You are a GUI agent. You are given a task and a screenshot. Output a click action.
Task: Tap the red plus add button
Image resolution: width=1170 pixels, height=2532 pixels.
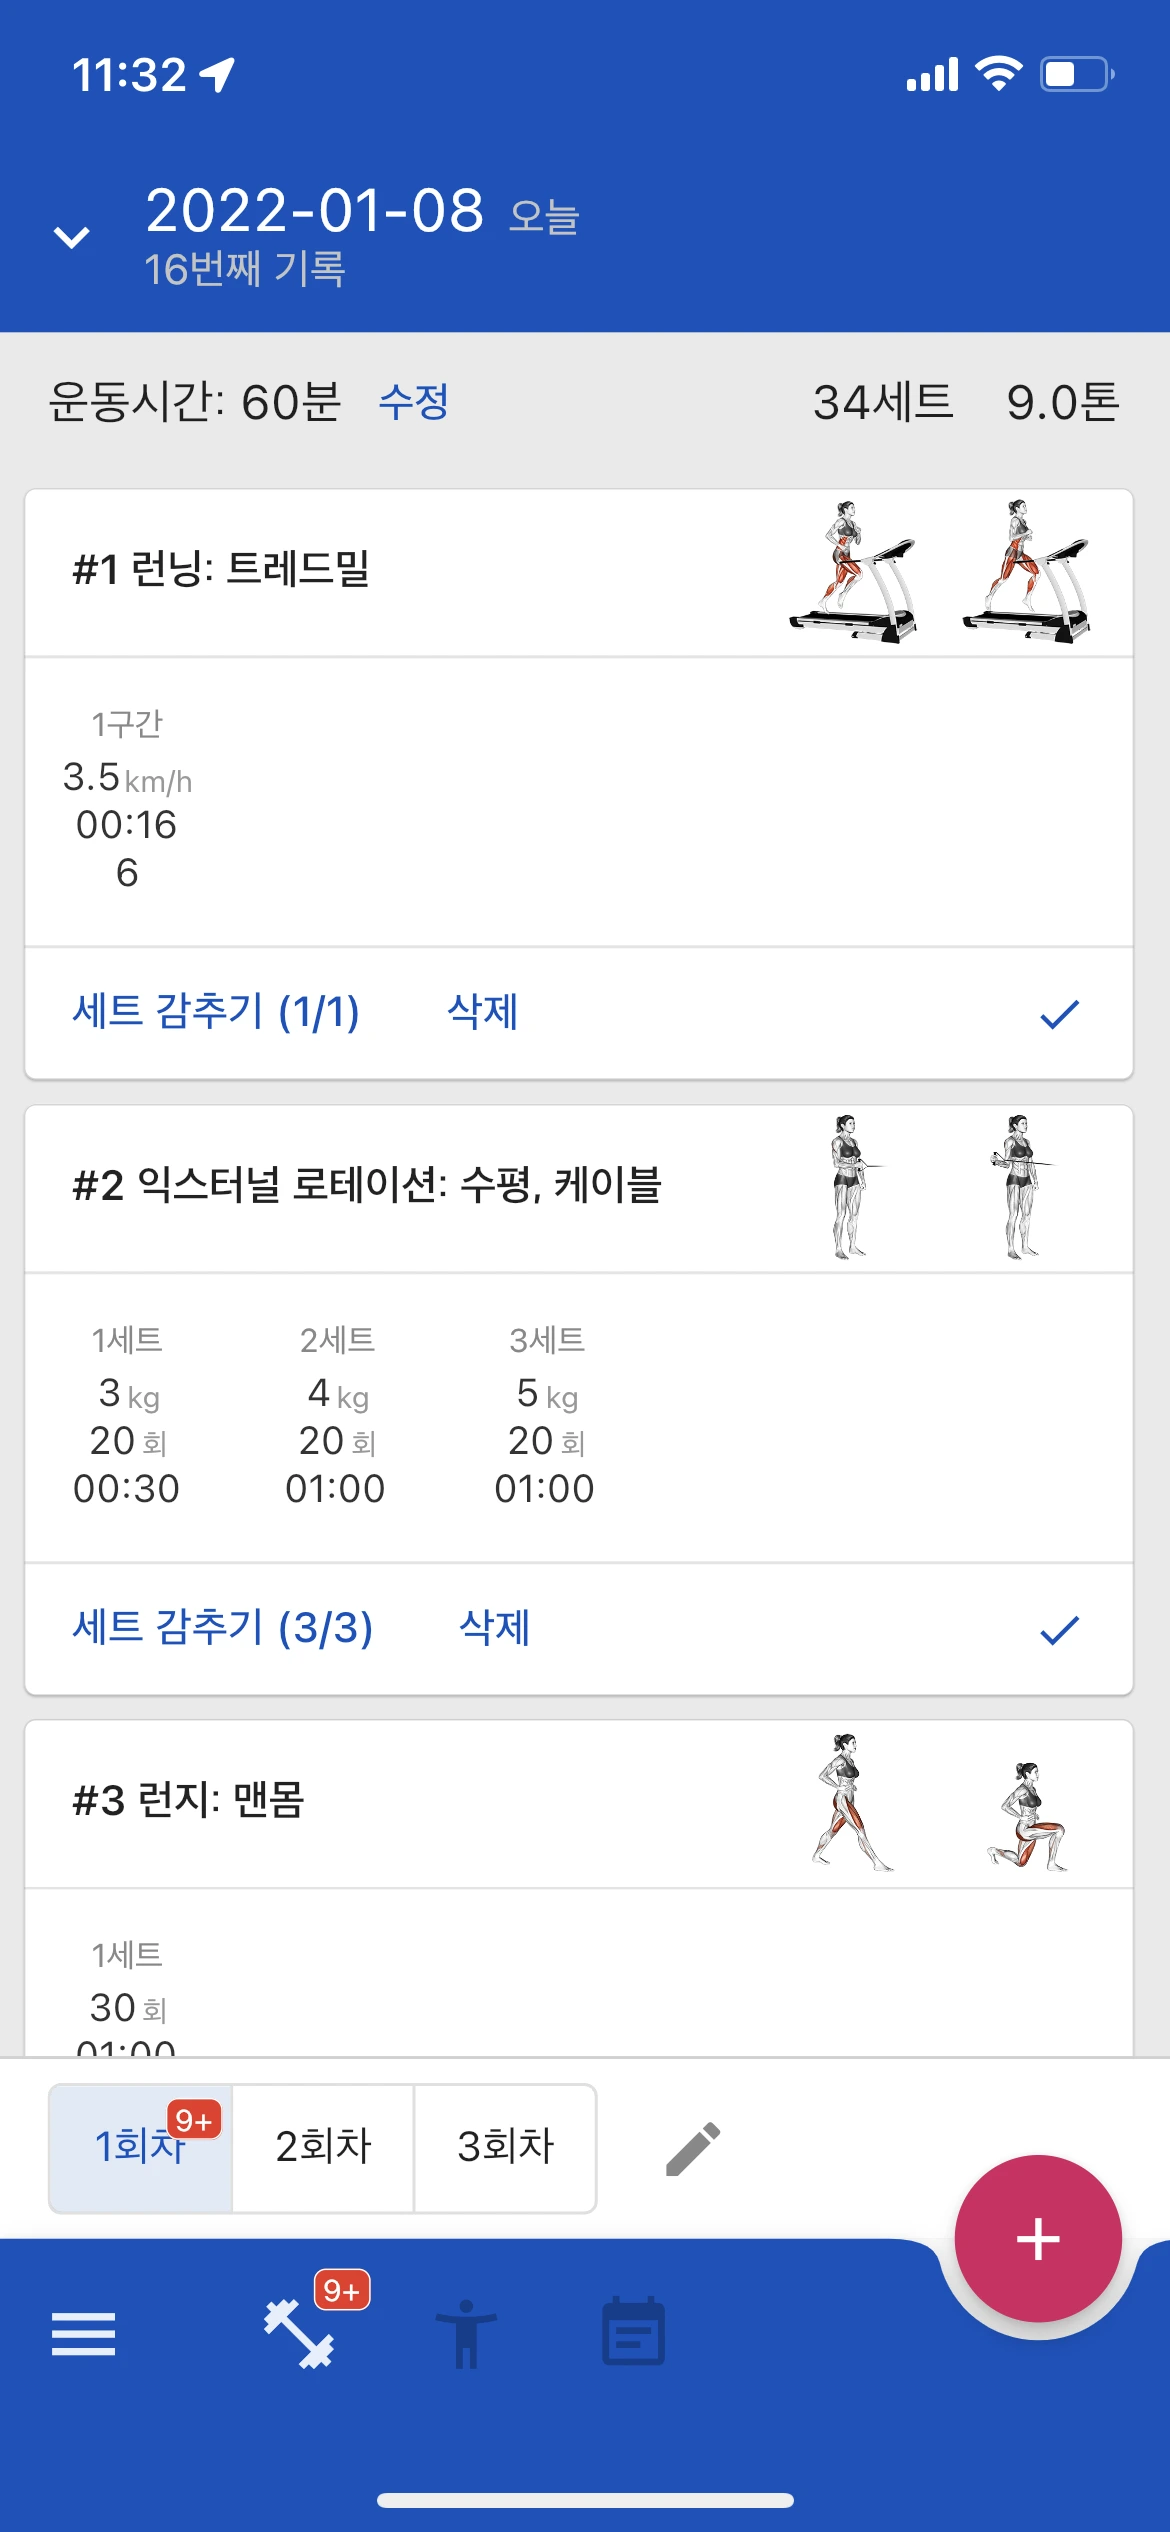1038,2239
